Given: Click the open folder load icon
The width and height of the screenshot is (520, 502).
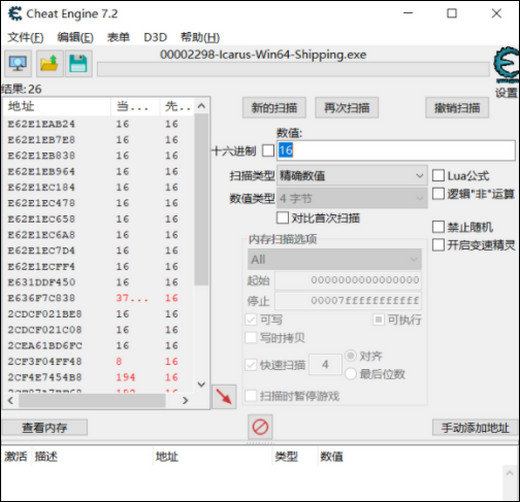Looking at the screenshot, I should click(x=49, y=64).
